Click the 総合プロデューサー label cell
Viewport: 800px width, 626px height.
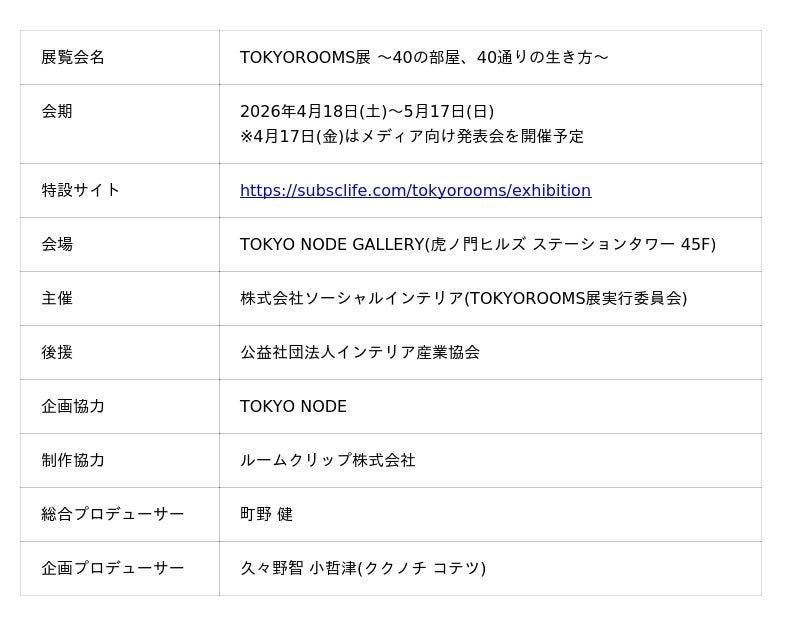coord(113,514)
